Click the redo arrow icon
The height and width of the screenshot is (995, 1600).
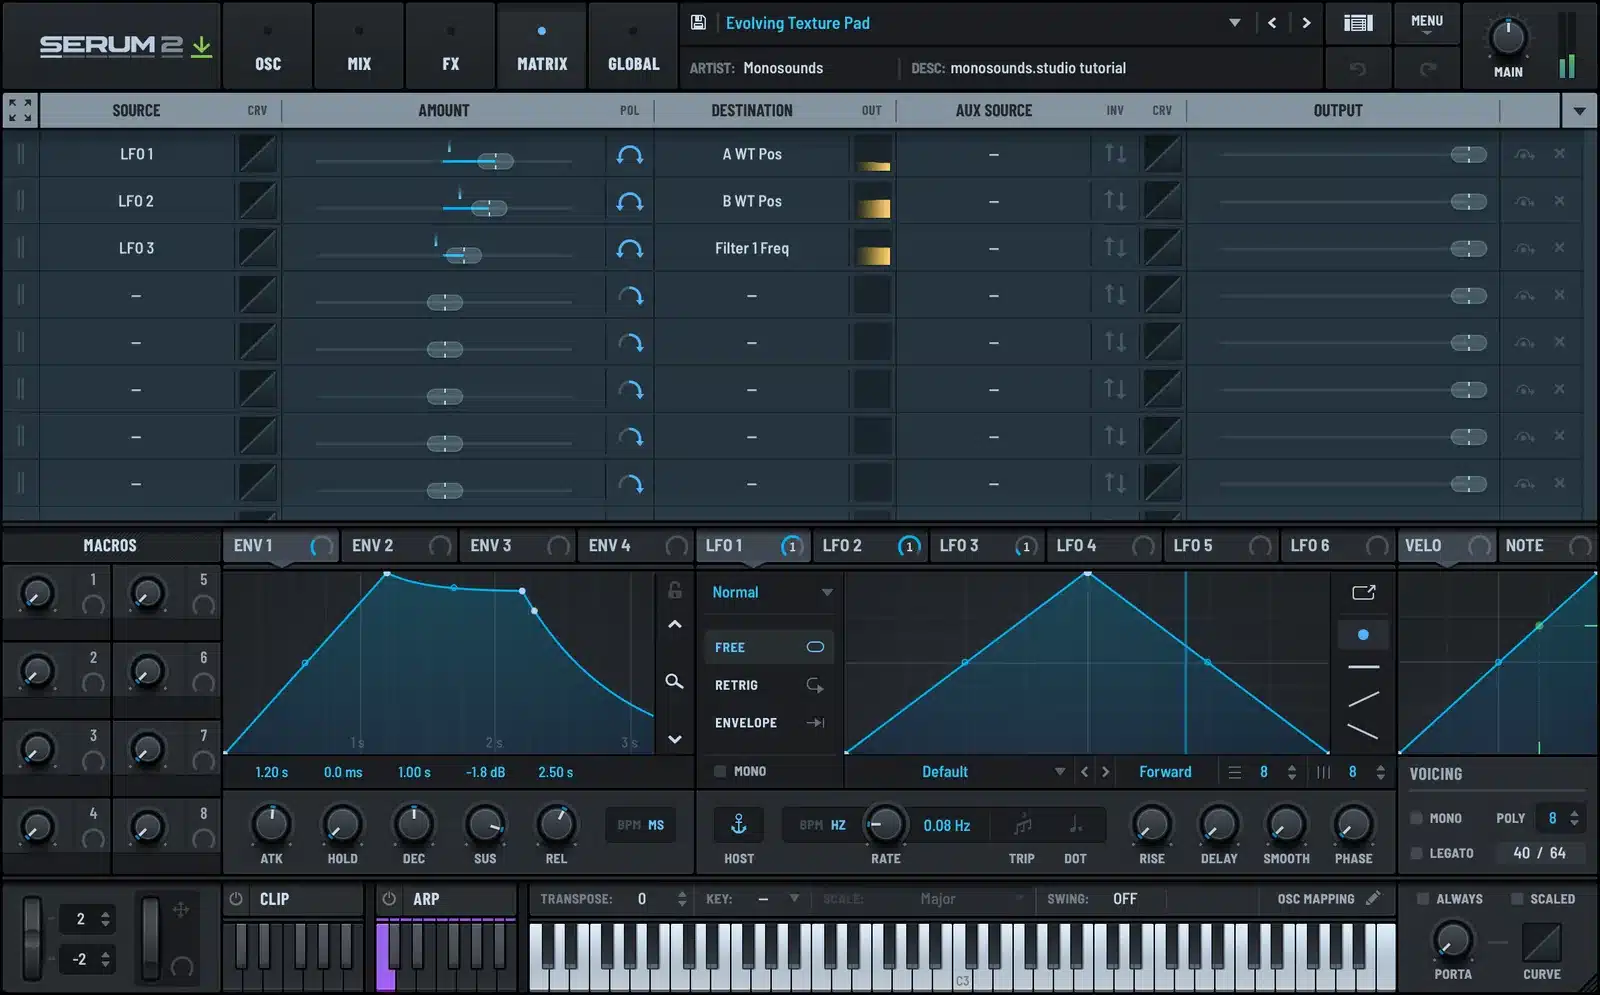(1428, 68)
